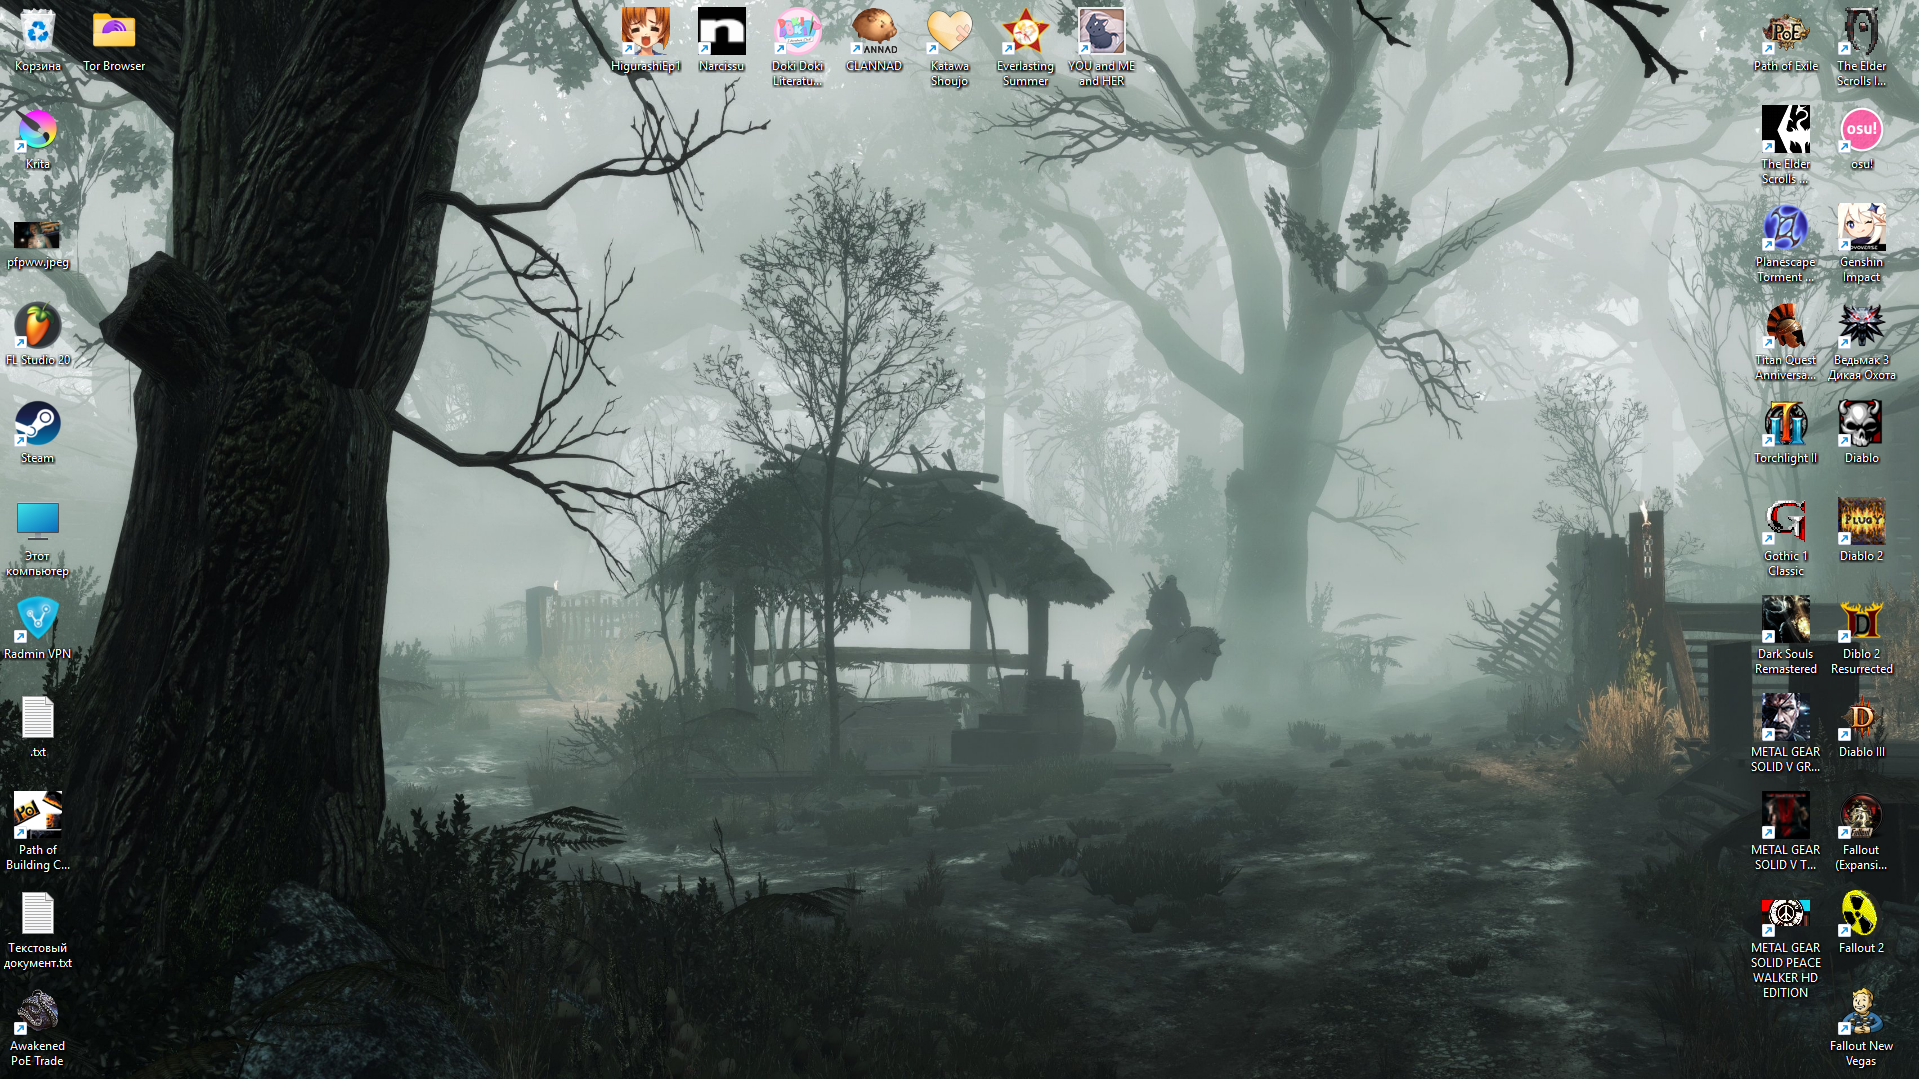Click the Diablo III shortcut

[x=1861, y=727]
